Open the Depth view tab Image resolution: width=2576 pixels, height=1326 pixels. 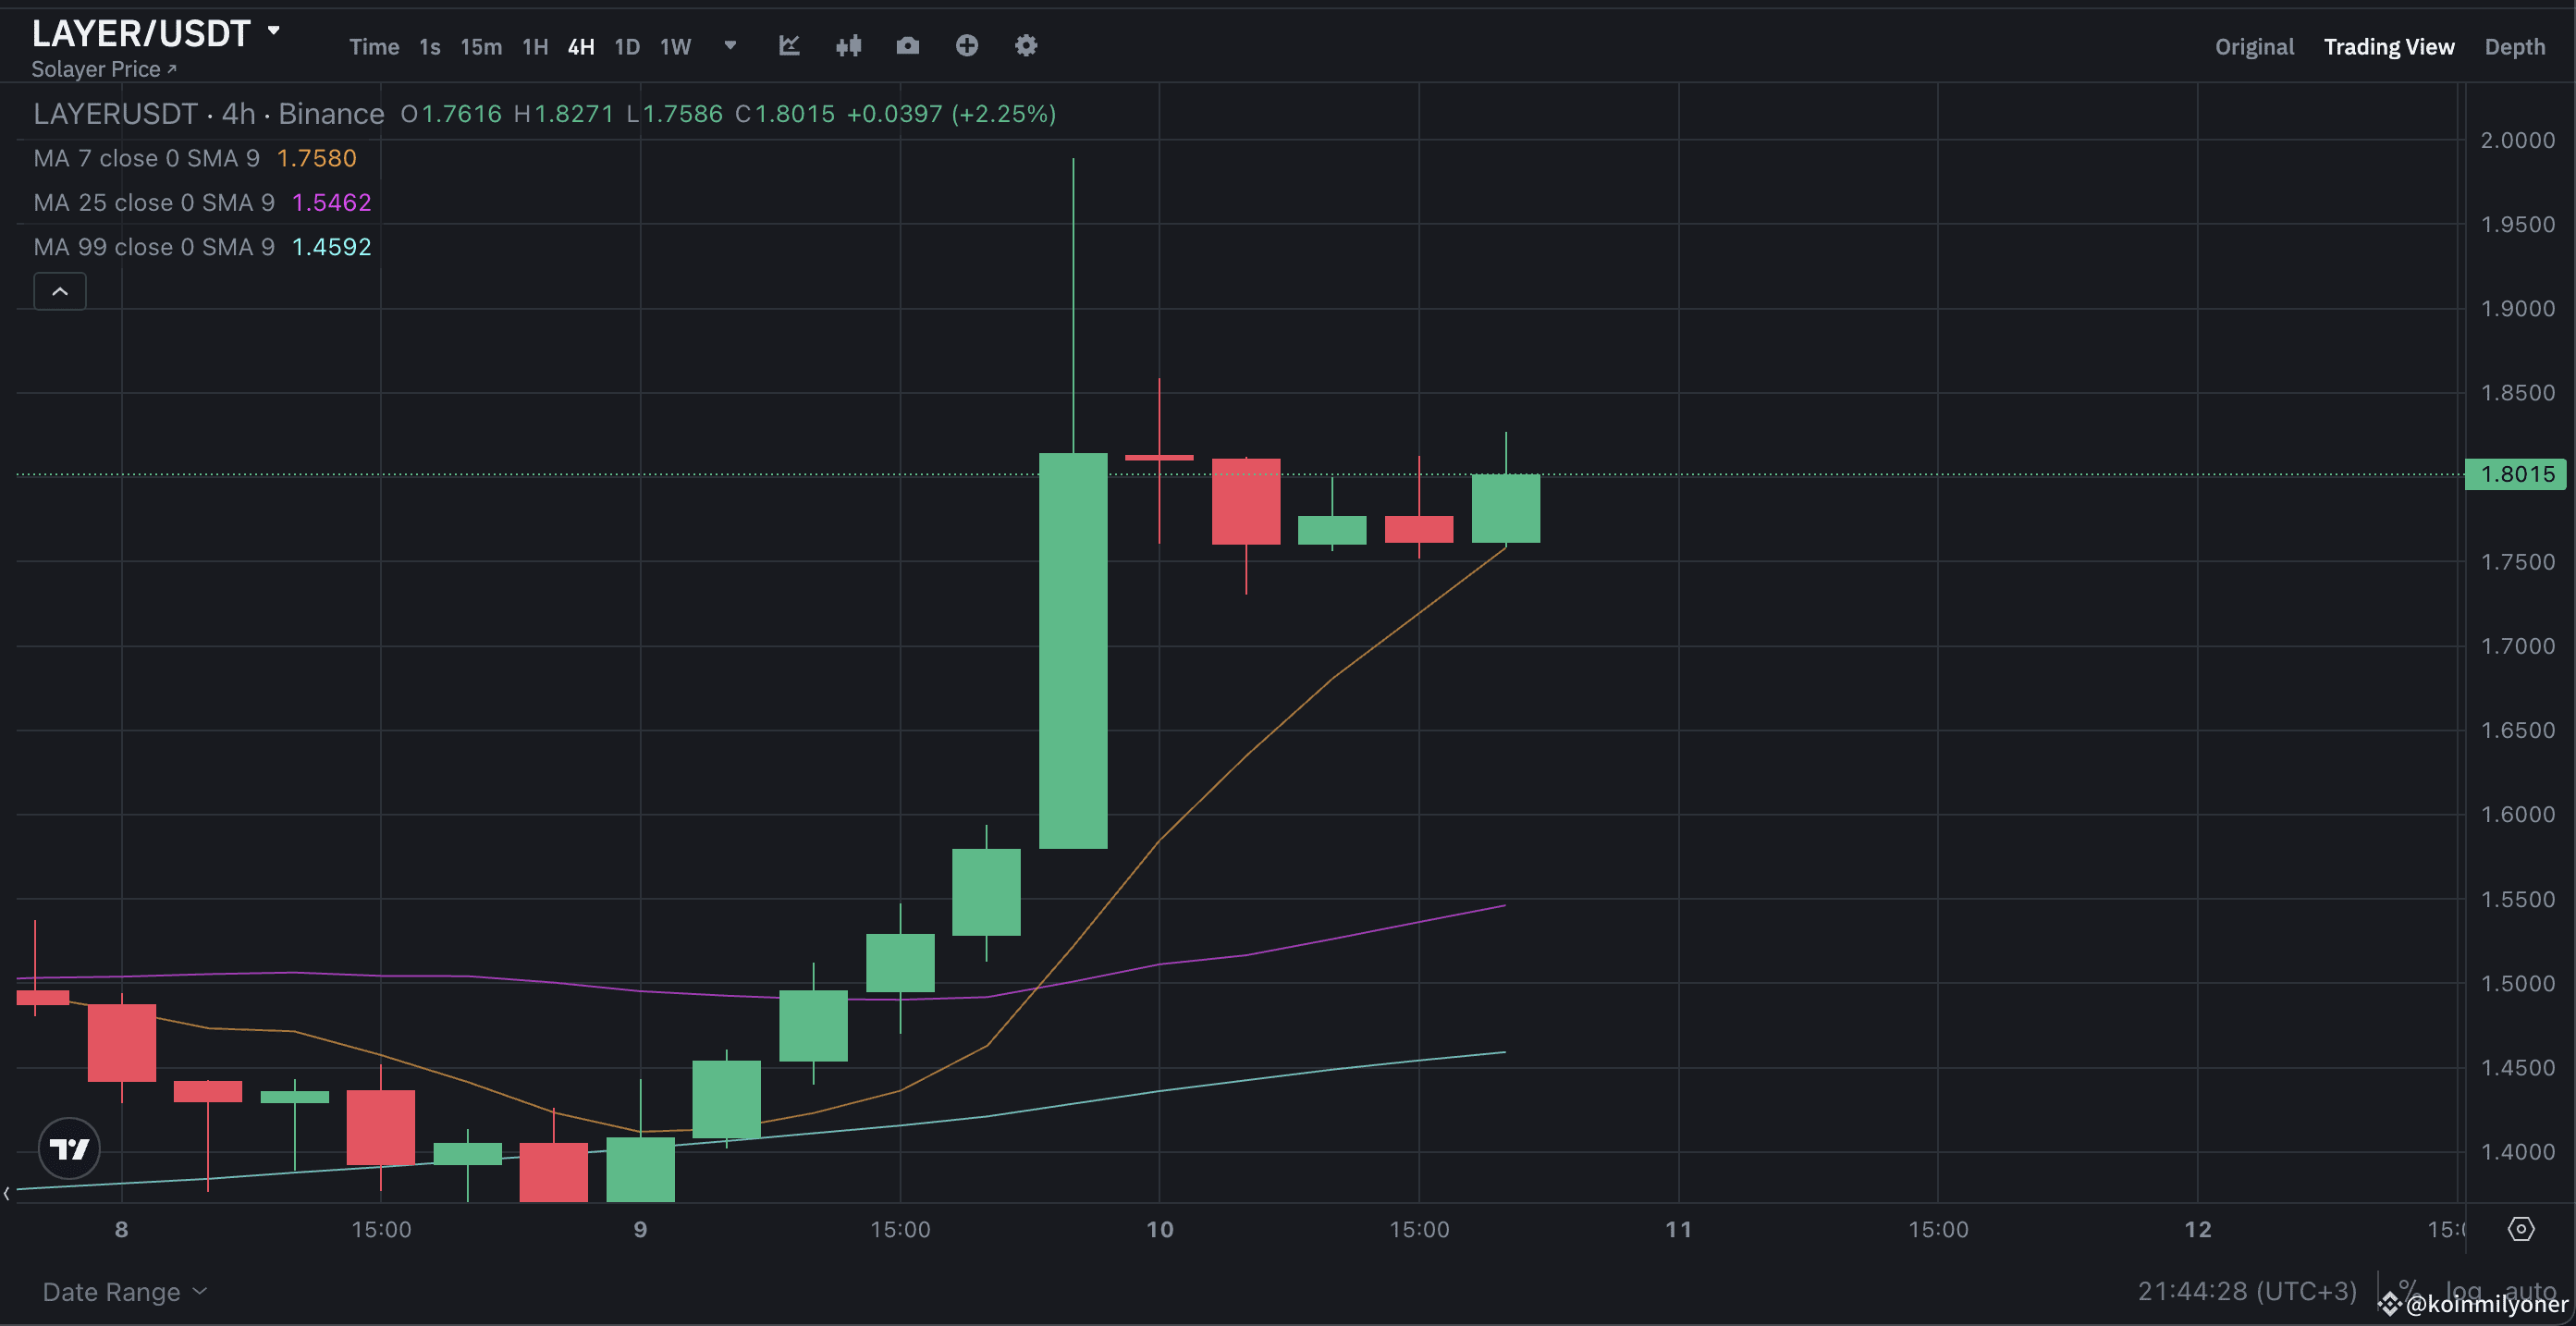click(2516, 46)
